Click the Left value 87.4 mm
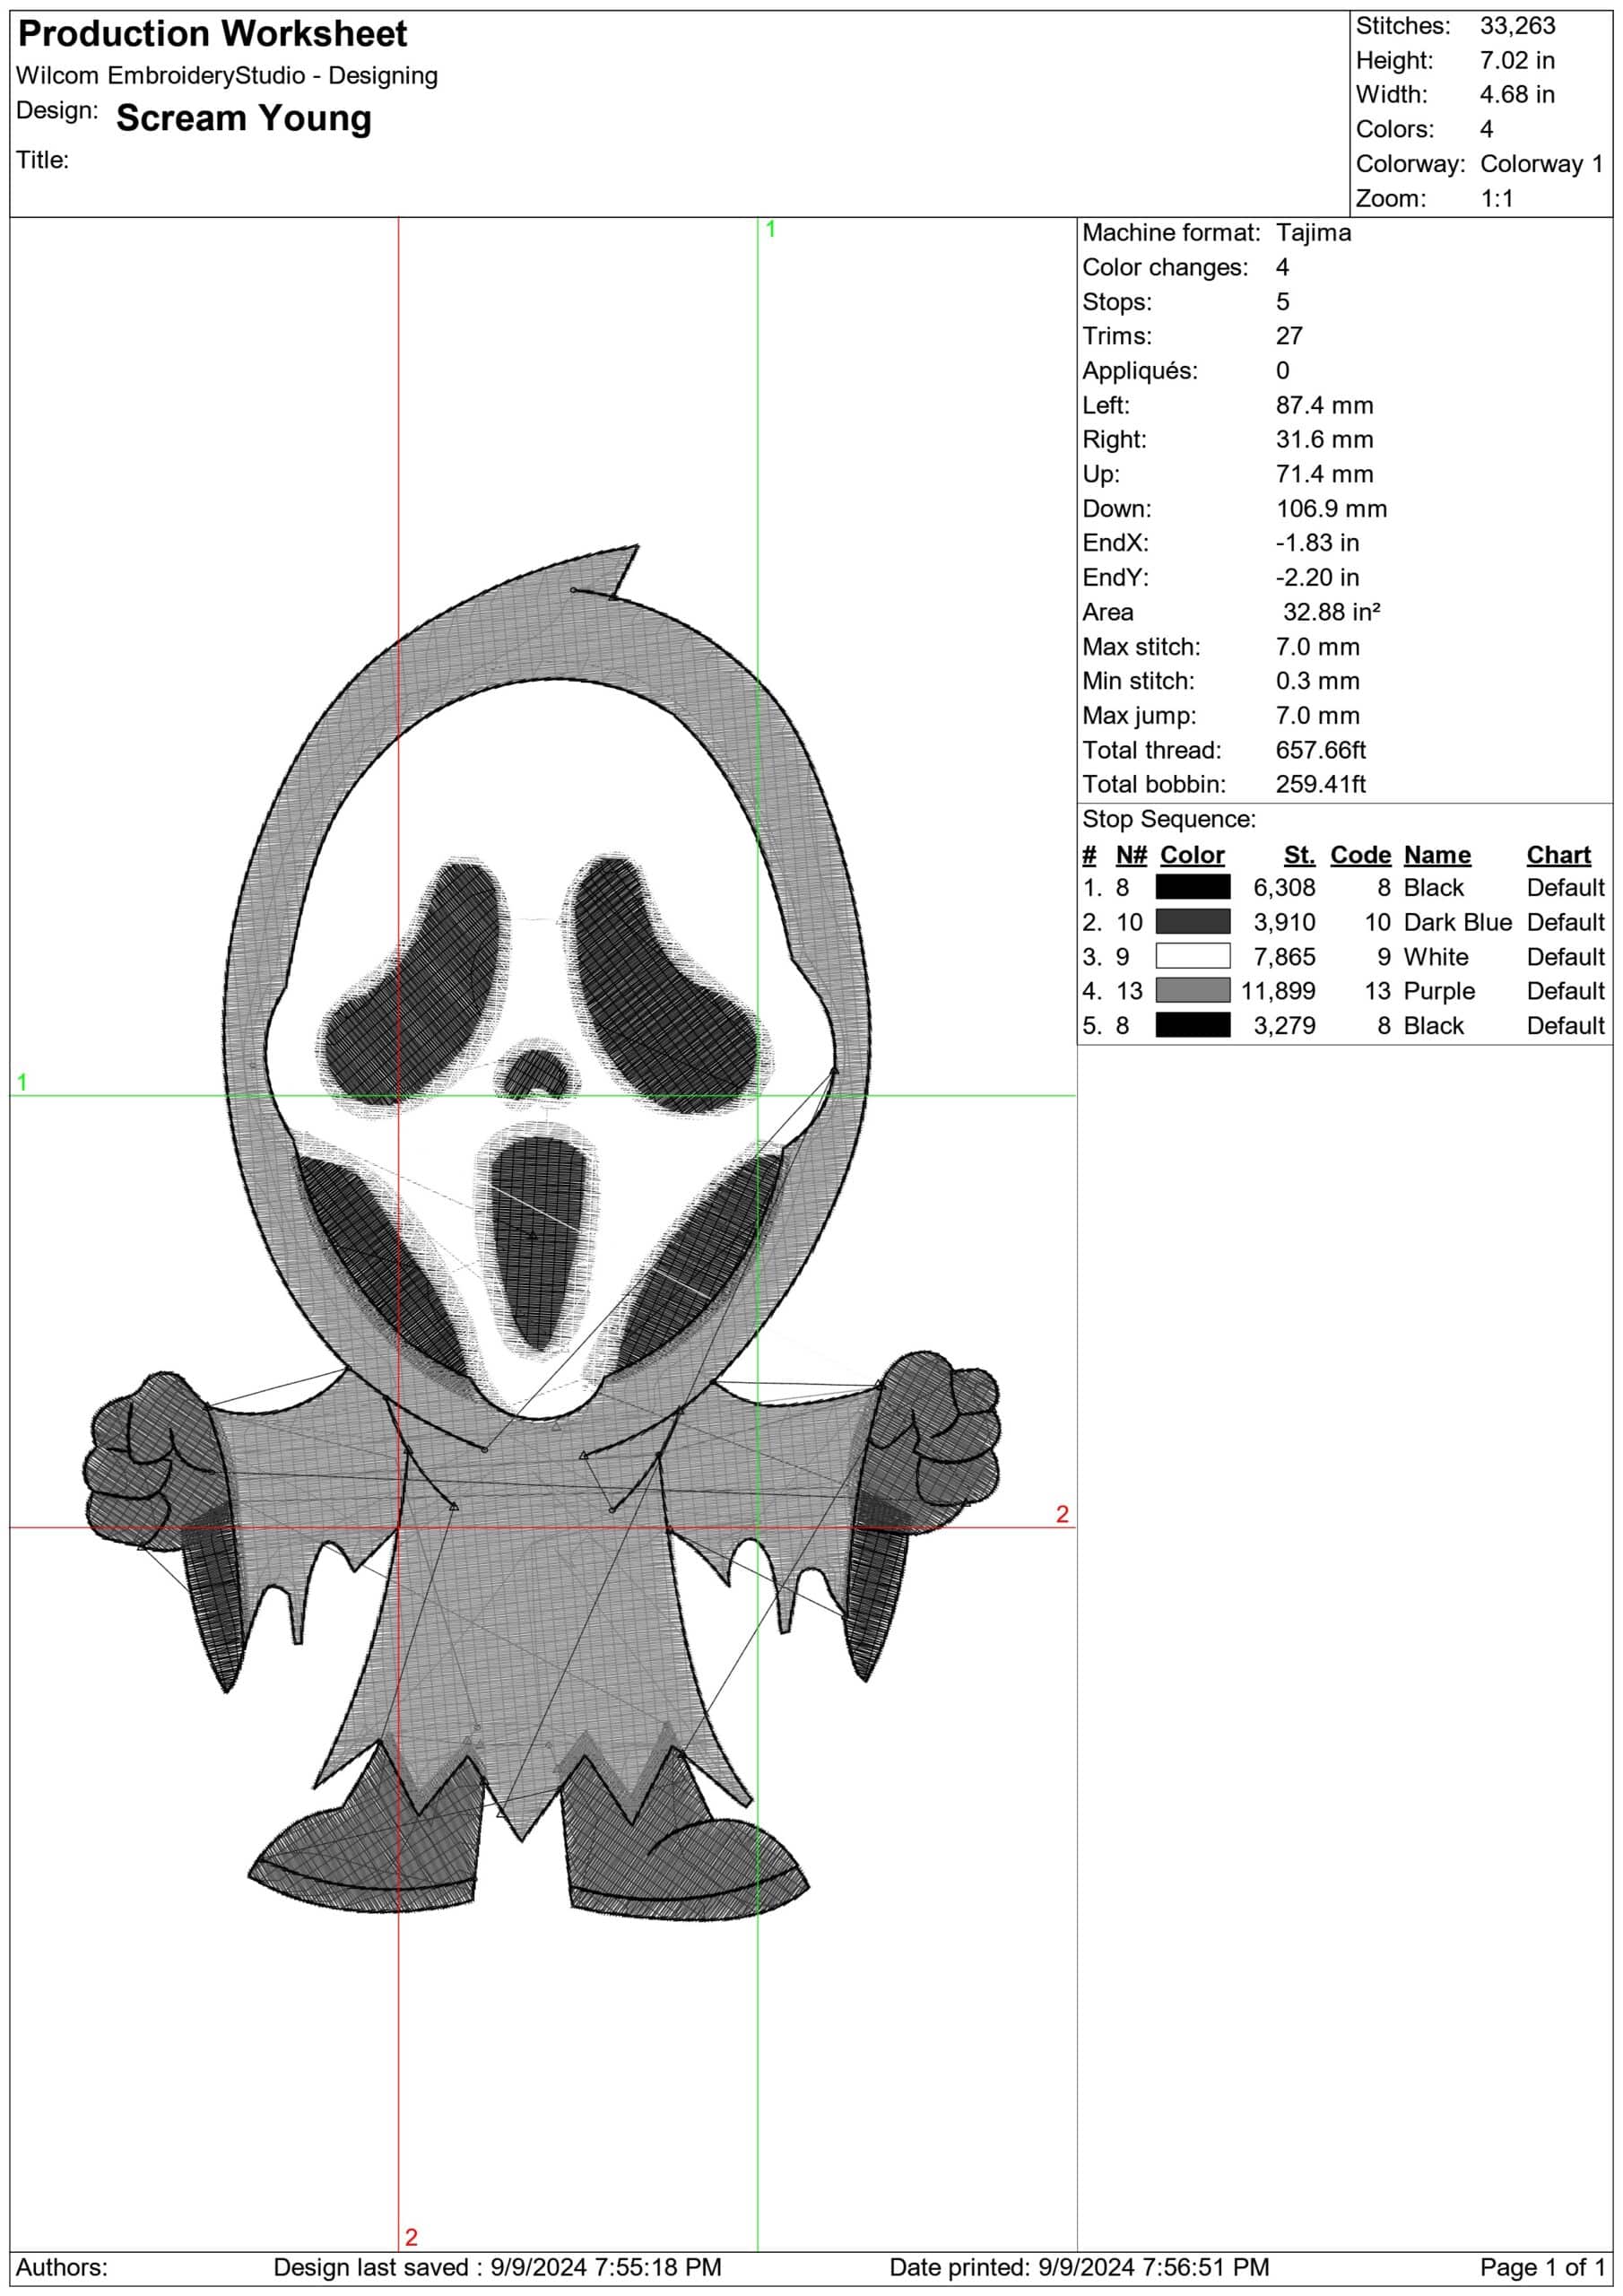Image resolution: width=1623 pixels, height=2296 pixels. tap(1324, 405)
